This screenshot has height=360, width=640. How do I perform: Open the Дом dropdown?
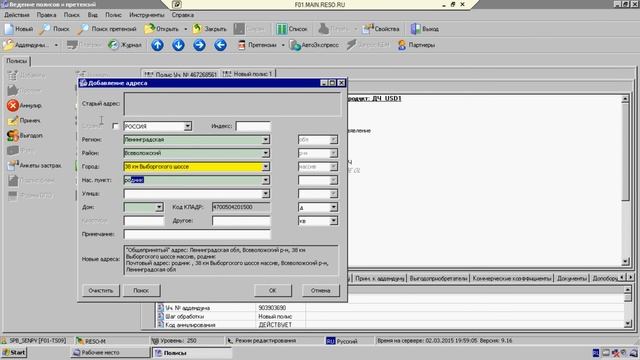[x=159, y=207]
